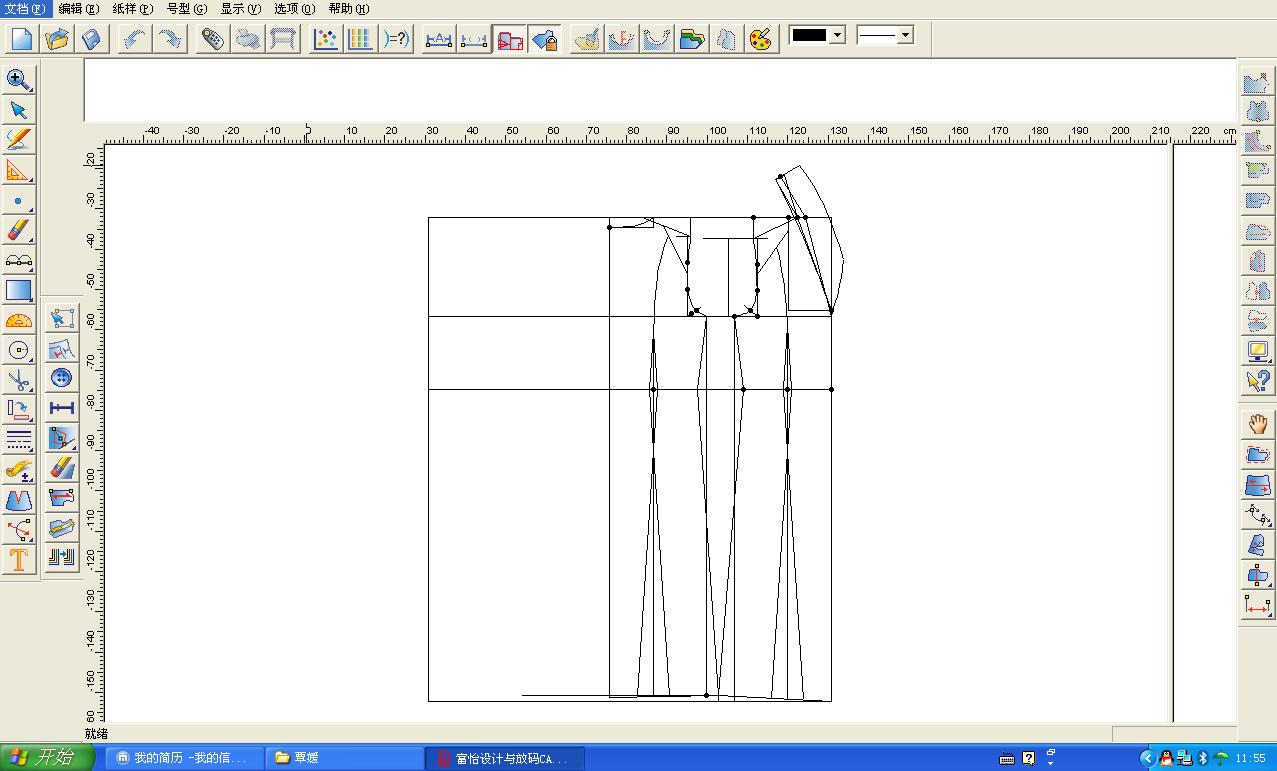
Task: Toggle the A-with-arrows length display button
Action: pos(438,39)
